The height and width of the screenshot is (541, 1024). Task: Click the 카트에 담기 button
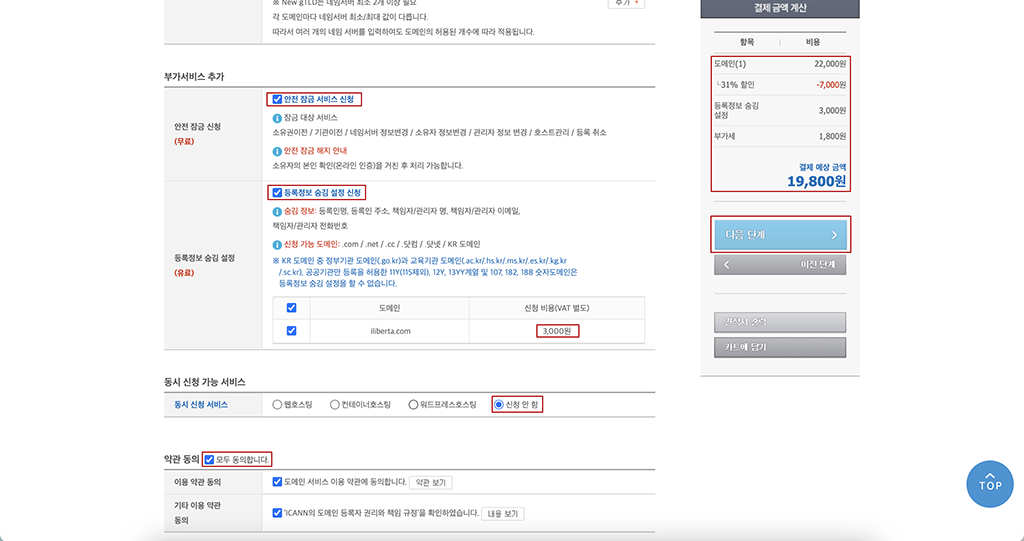[780, 348]
